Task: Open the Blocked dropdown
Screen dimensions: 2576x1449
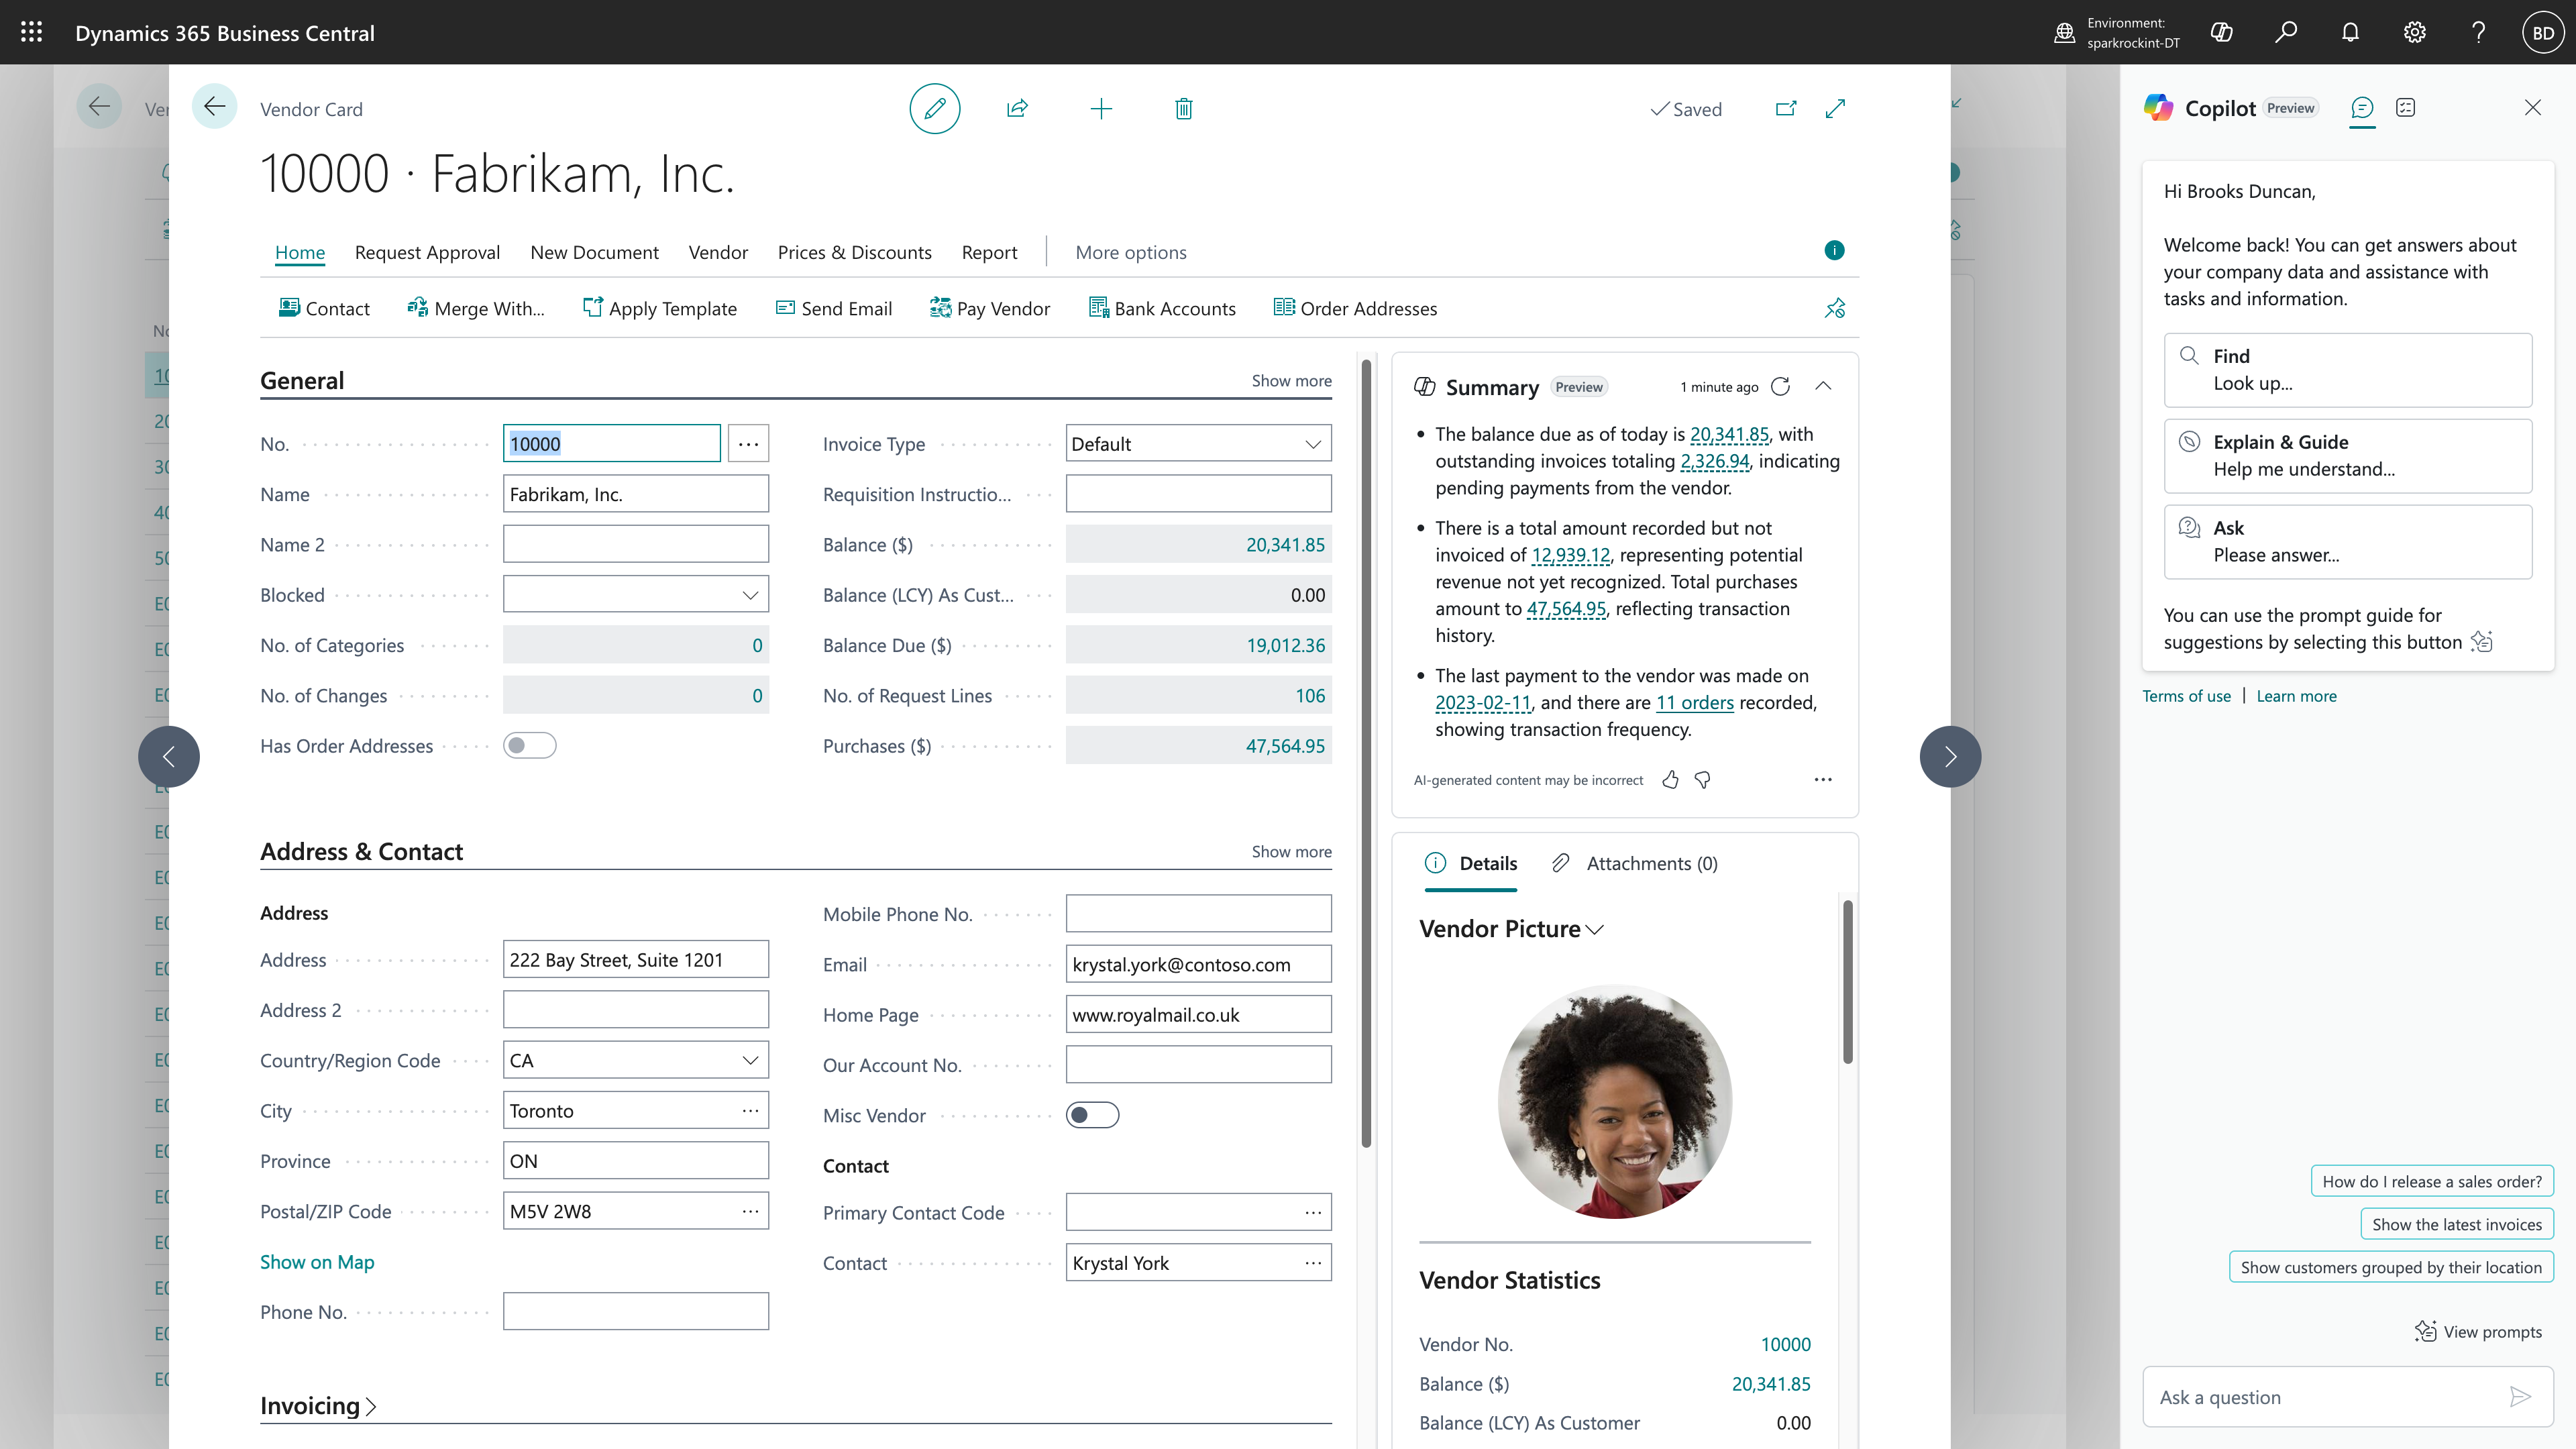Action: tap(635, 595)
